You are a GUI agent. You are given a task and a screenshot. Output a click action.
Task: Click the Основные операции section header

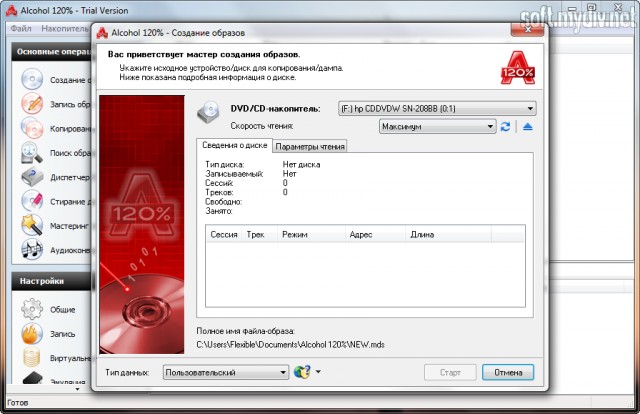[53, 52]
